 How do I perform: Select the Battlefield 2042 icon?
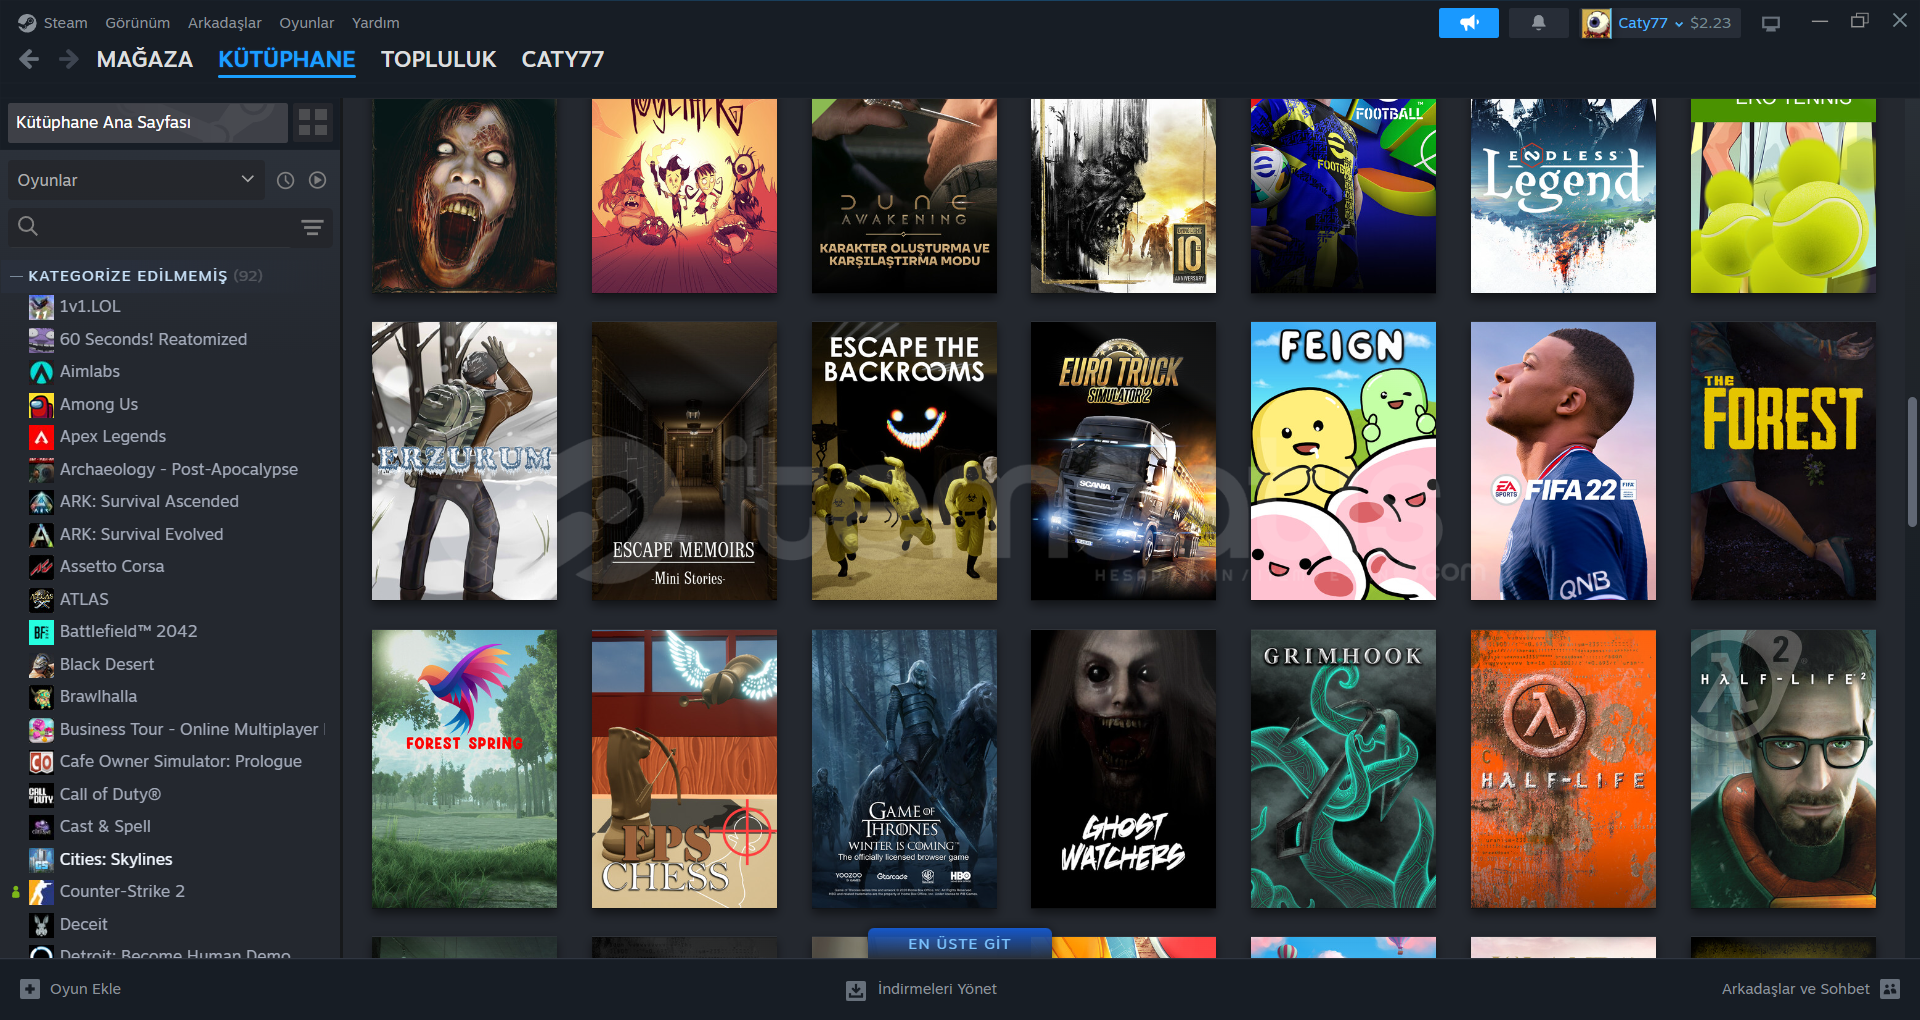pyautogui.click(x=41, y=632)
